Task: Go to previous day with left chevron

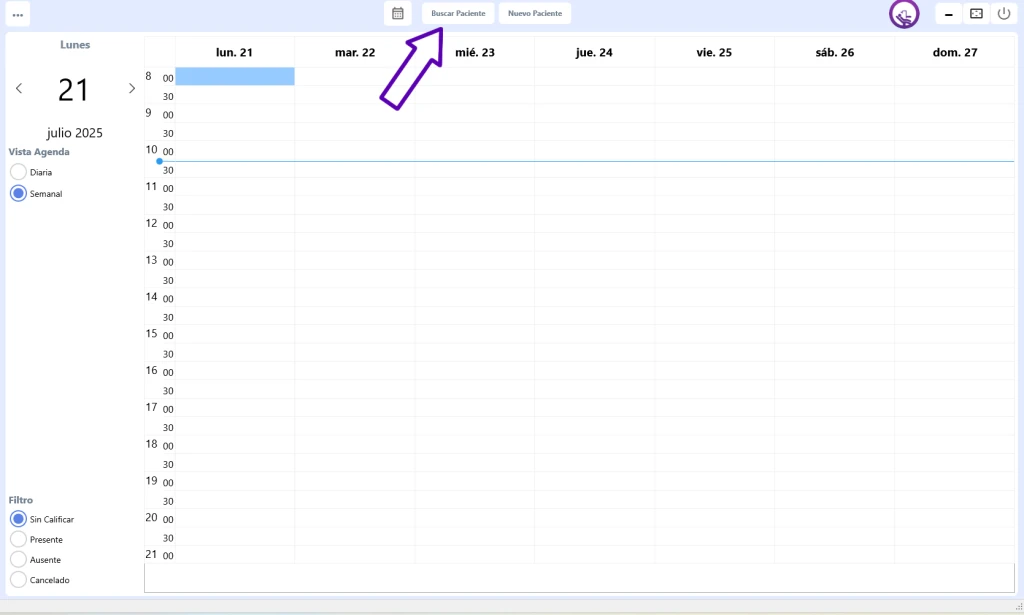Action: pos(19,89)
